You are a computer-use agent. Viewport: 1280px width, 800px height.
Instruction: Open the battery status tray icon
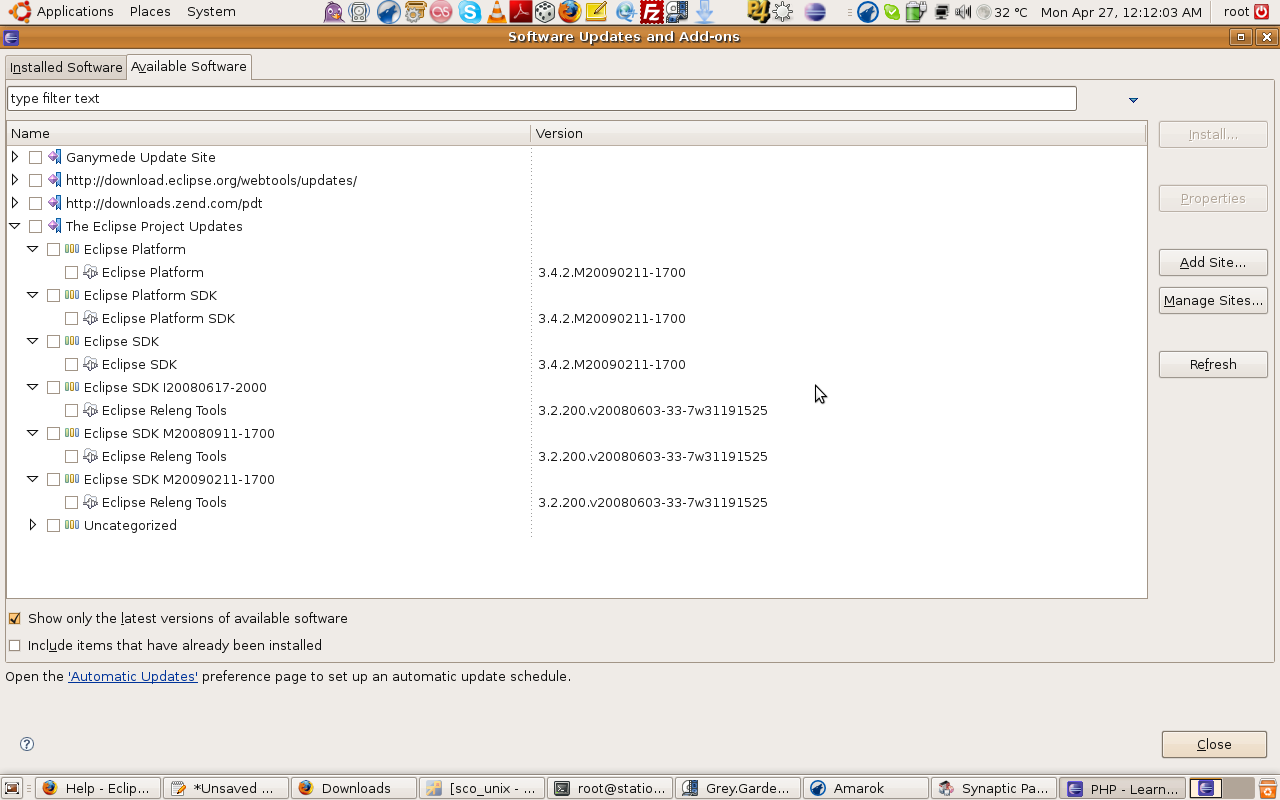[916, 12]
